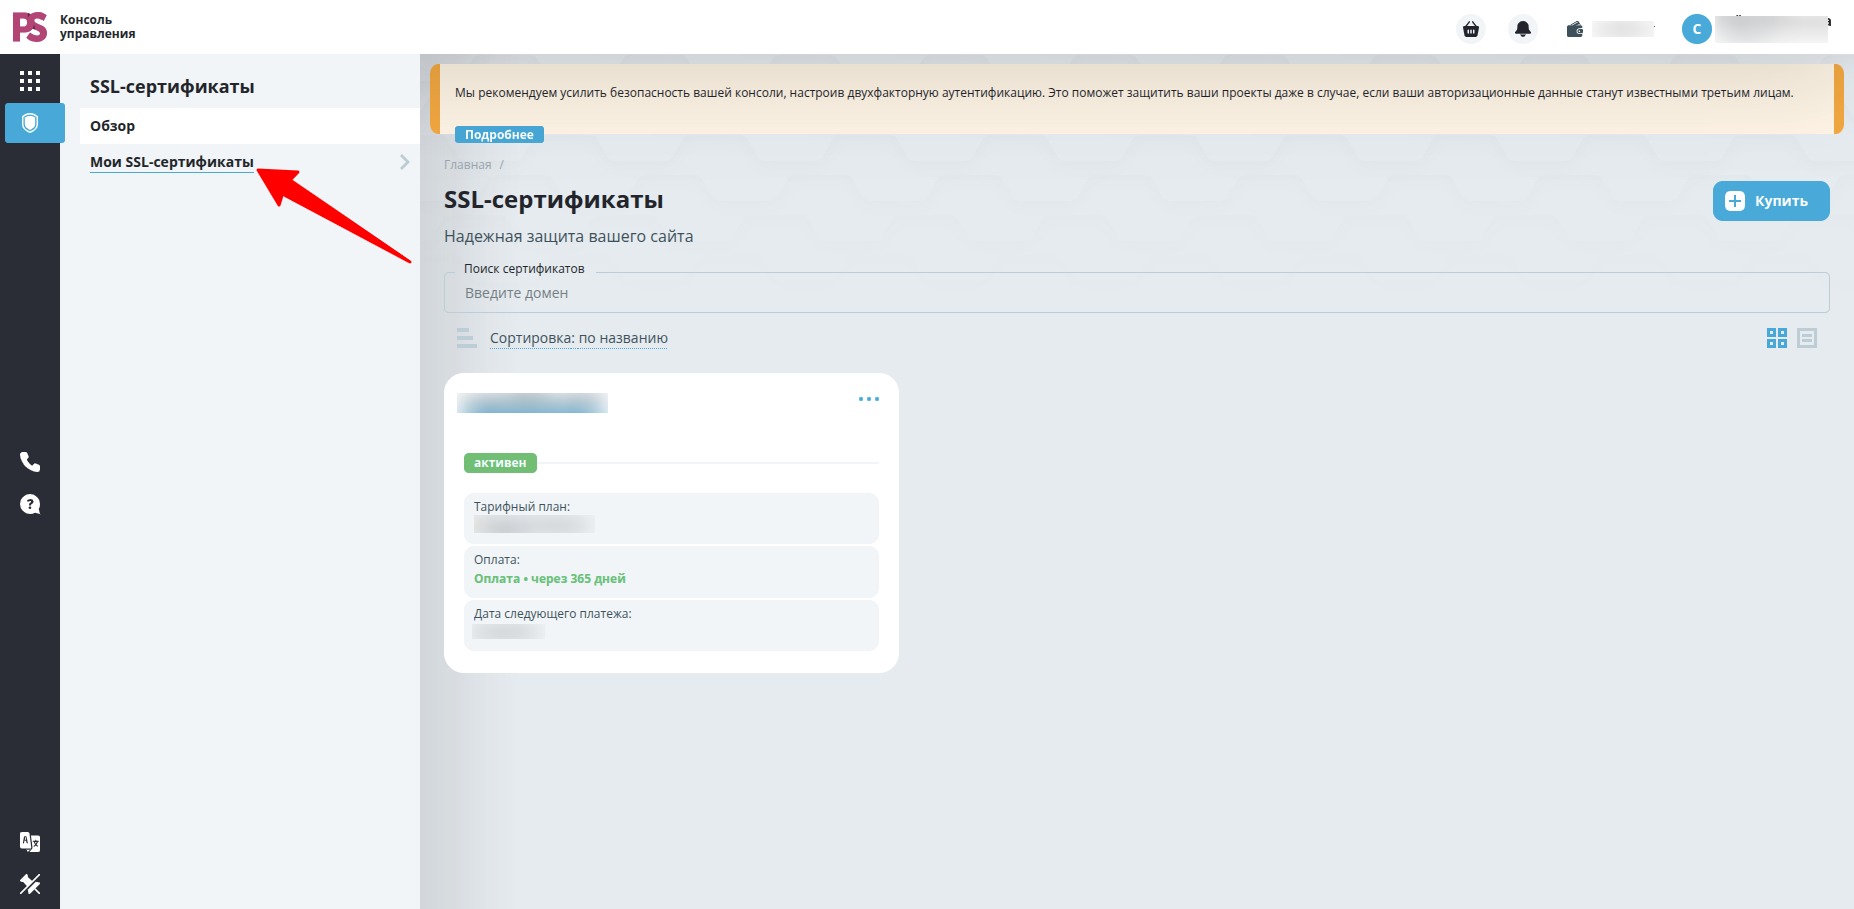Open Мои SSL-сертификаты menu item
This screenshot has width=1854, height=909.
tap(172, 162)
